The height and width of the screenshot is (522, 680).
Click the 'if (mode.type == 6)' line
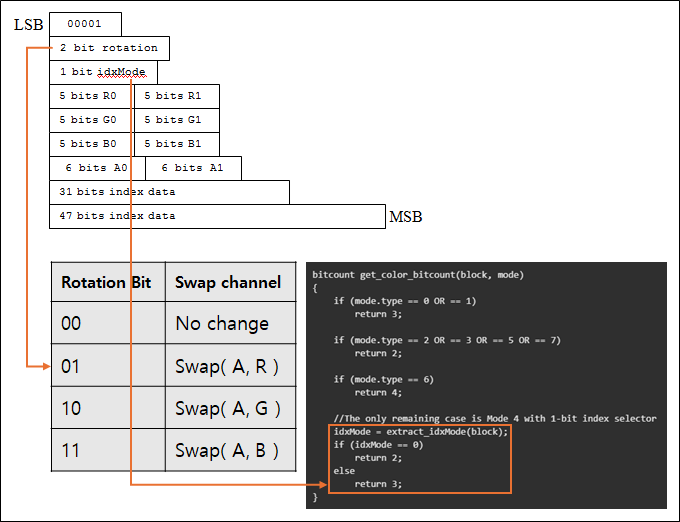pos(383,379)
